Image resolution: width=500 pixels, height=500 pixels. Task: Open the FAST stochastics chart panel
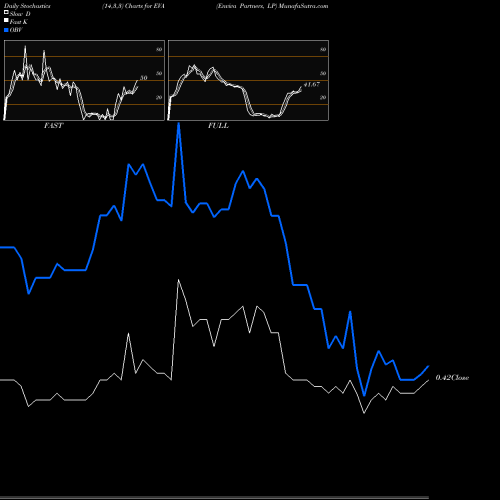(x=84, y=80)
